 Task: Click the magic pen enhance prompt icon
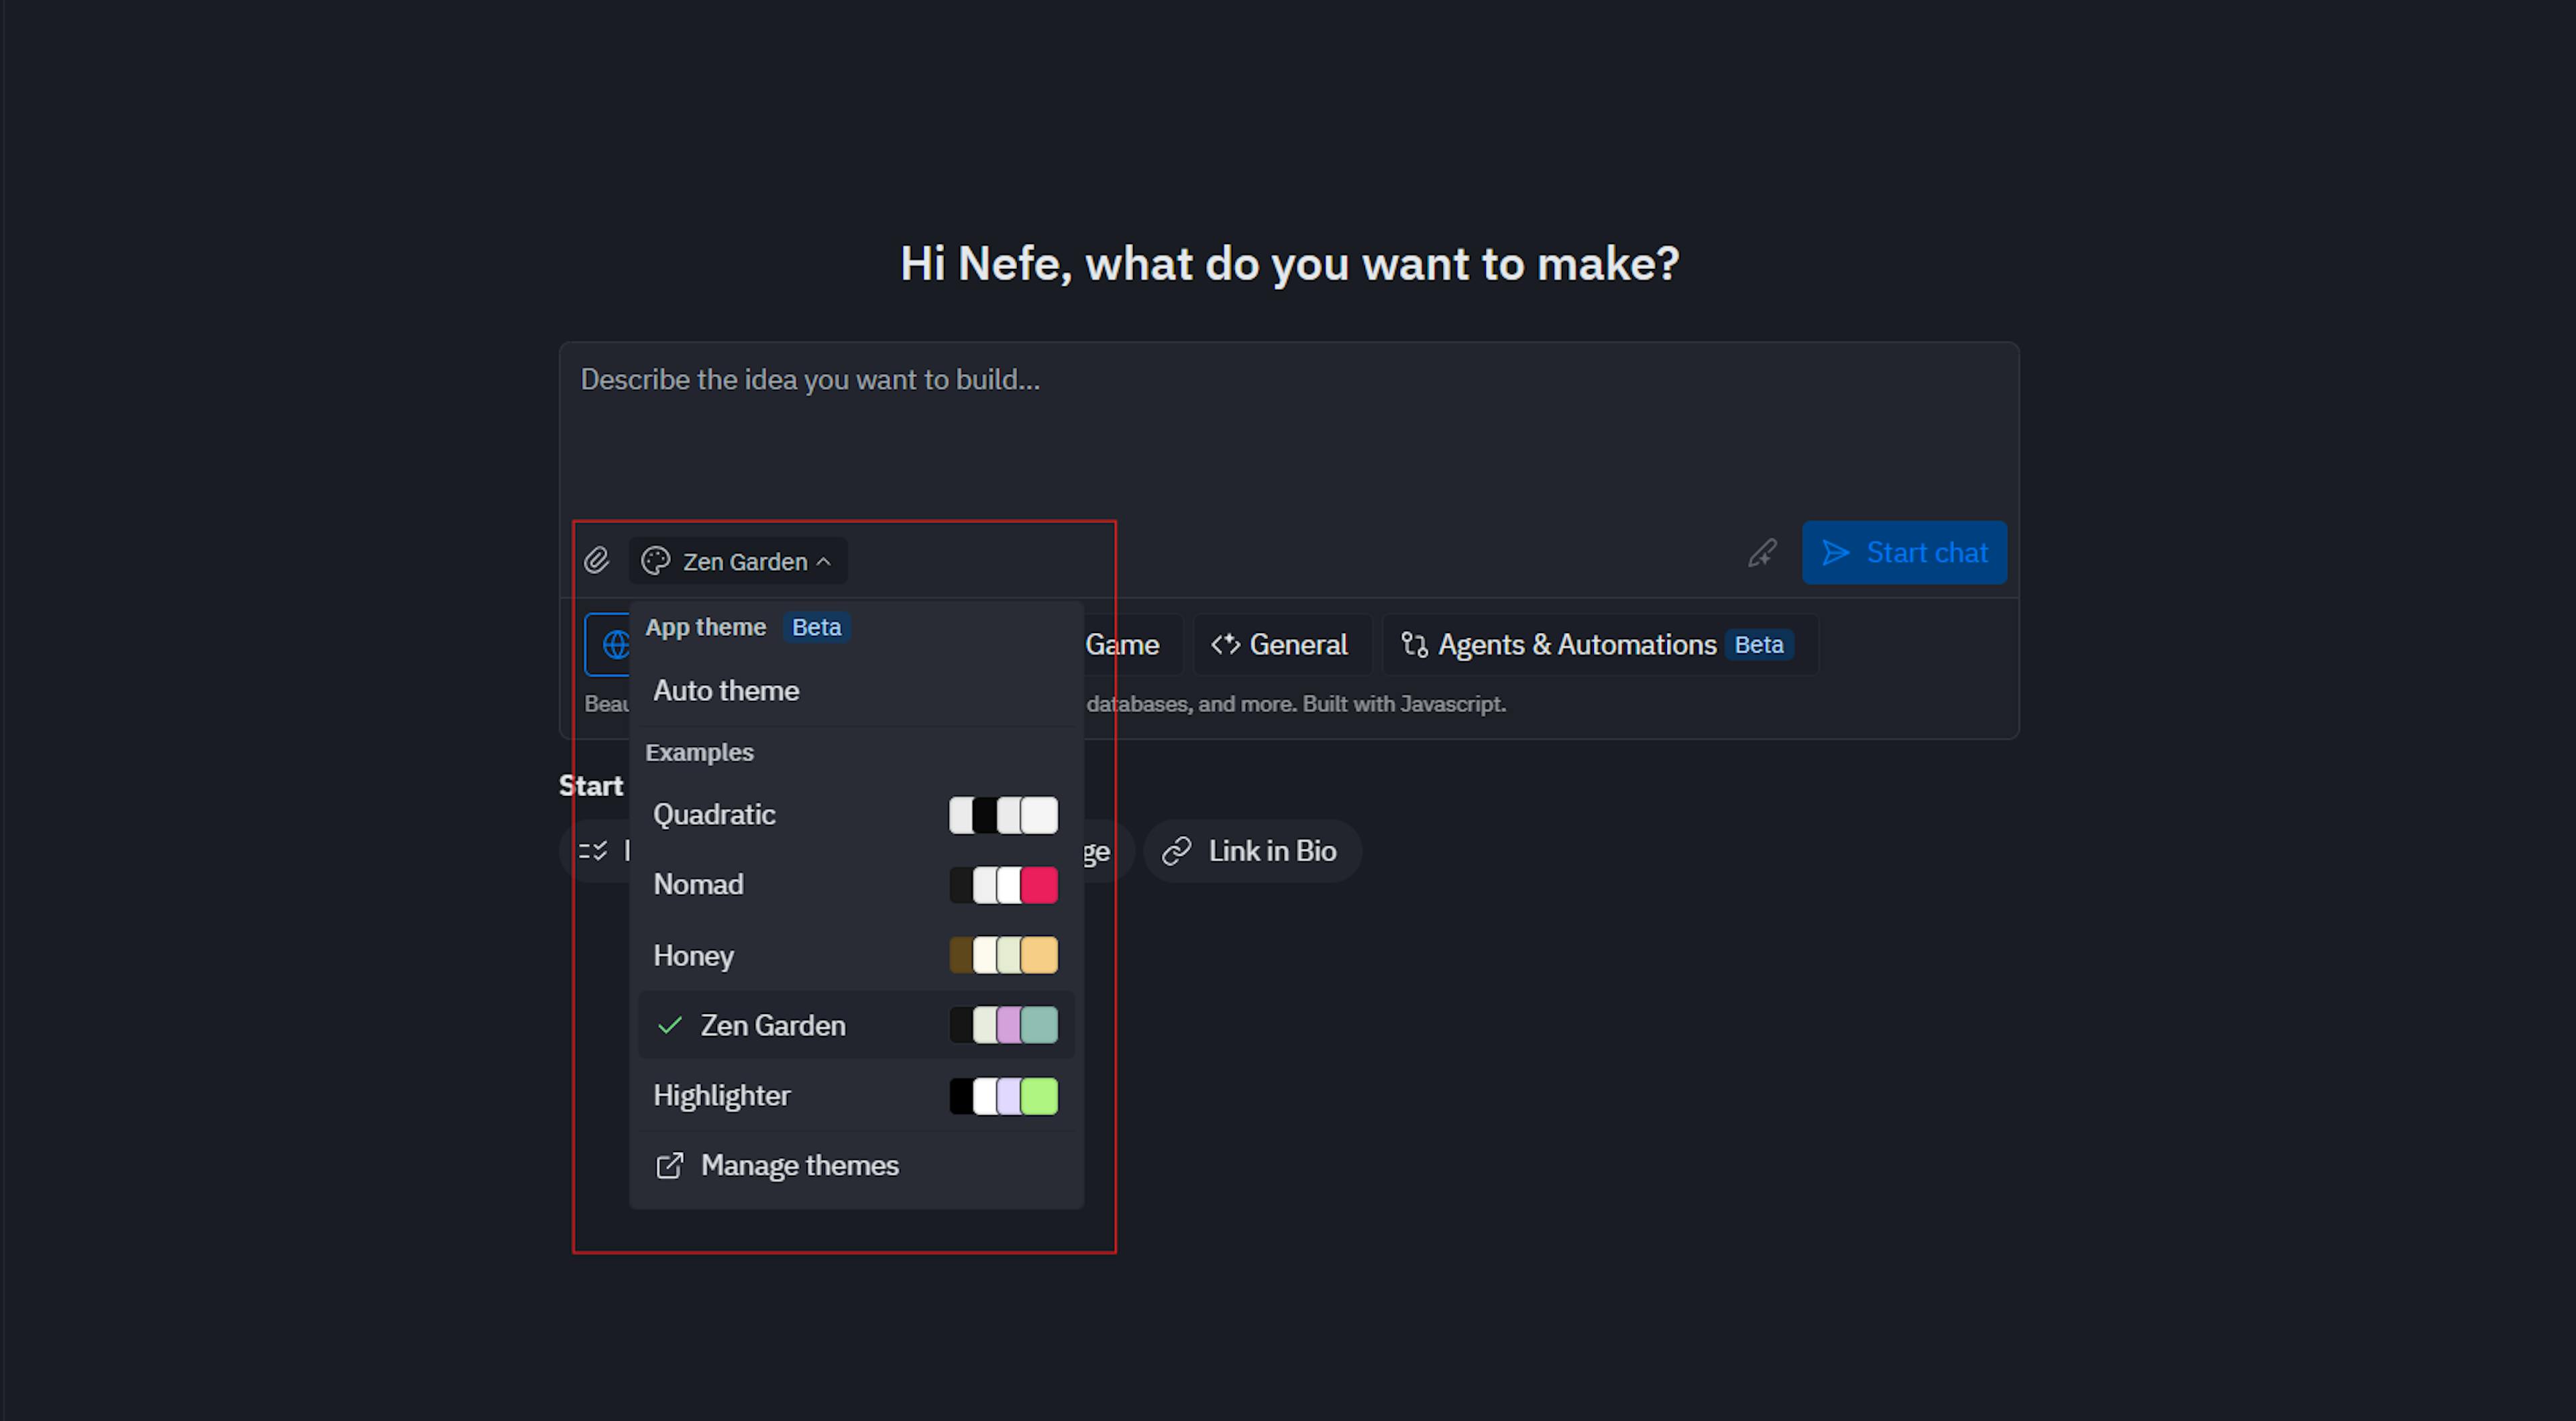[x=1762, y=553]
